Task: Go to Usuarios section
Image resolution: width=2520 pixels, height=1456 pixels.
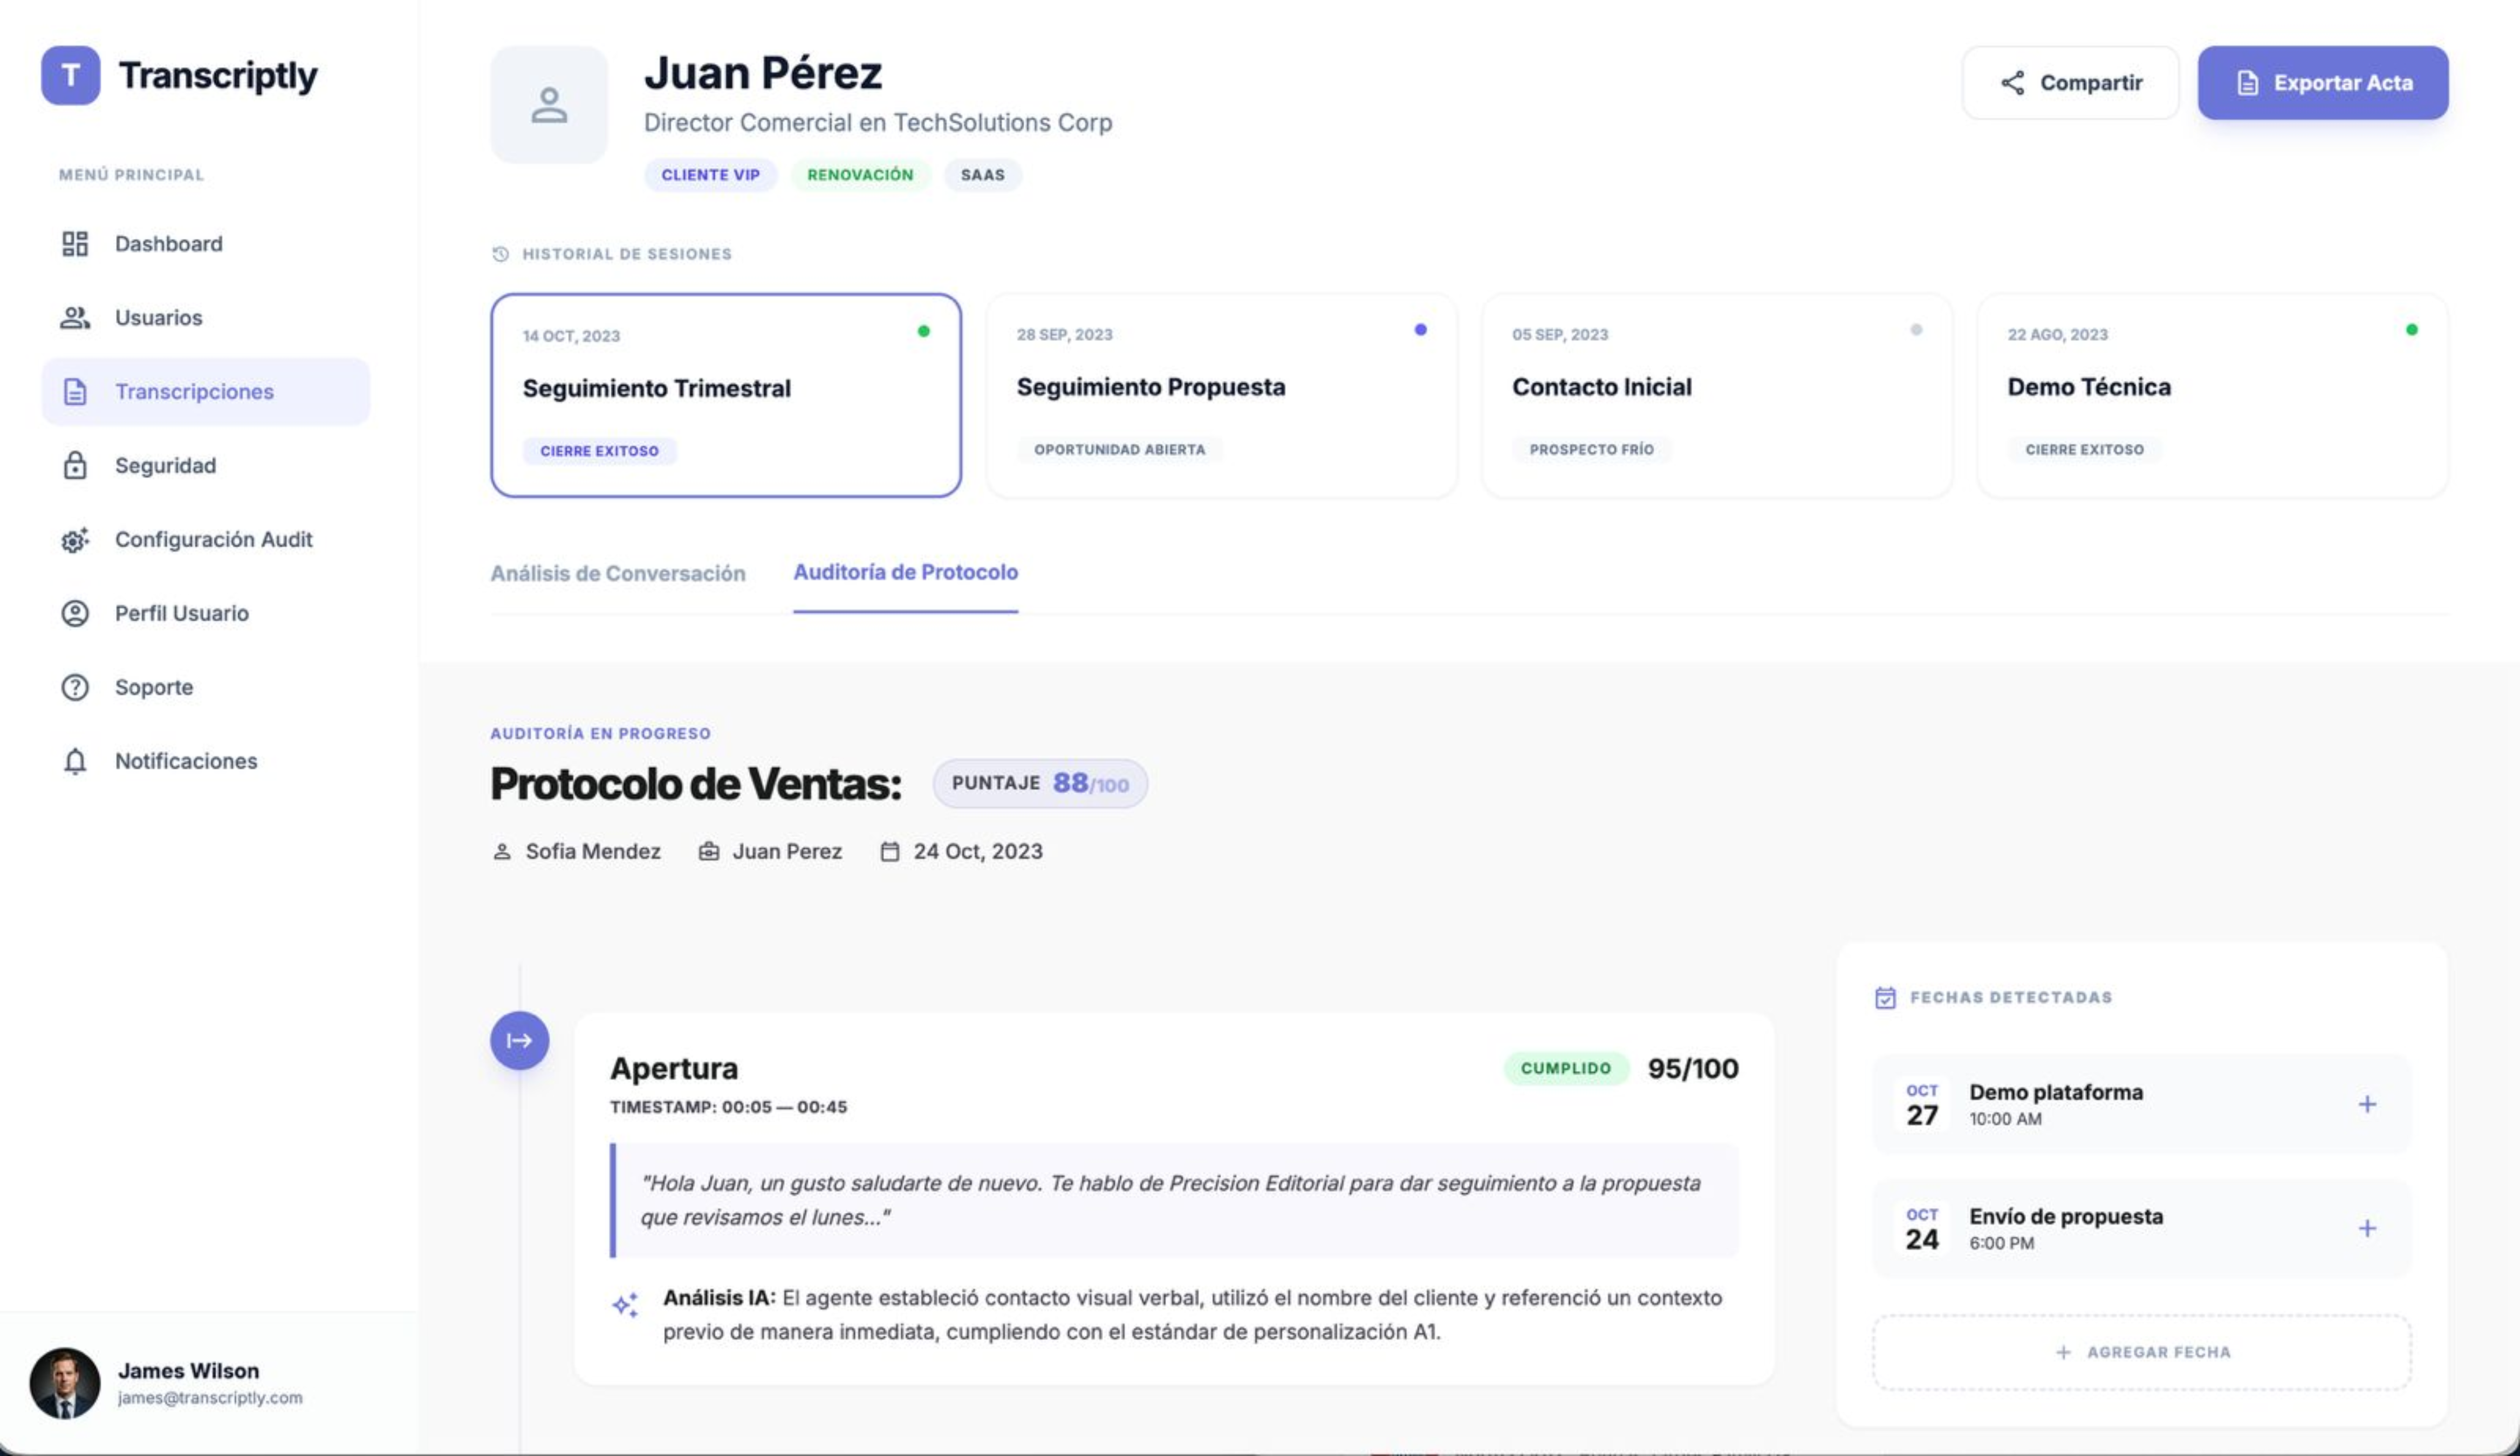Action: (x=205, y=318)
